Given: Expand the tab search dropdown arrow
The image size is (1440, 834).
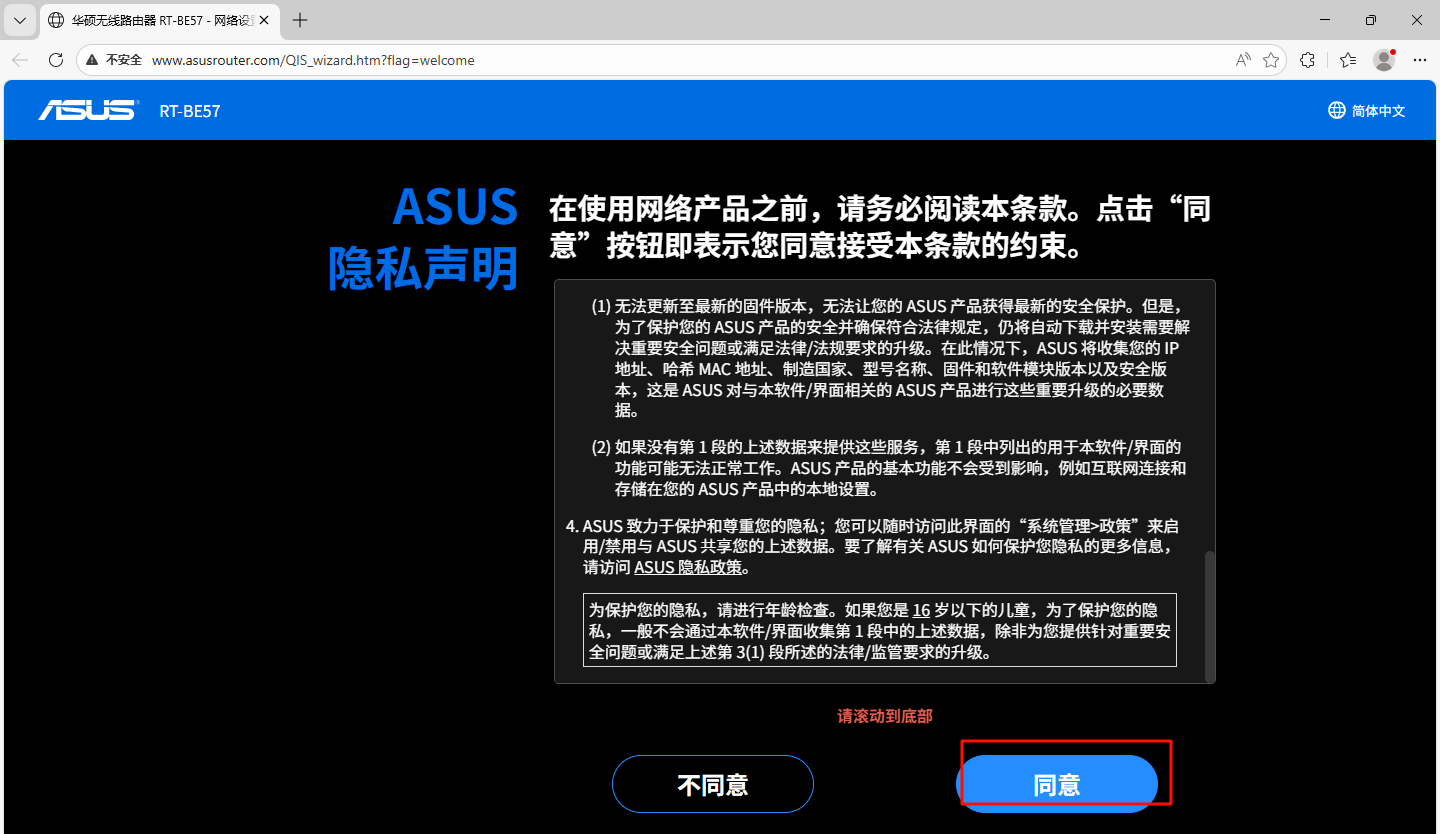Looking at the screenshot, I should [x=19, y=20].
